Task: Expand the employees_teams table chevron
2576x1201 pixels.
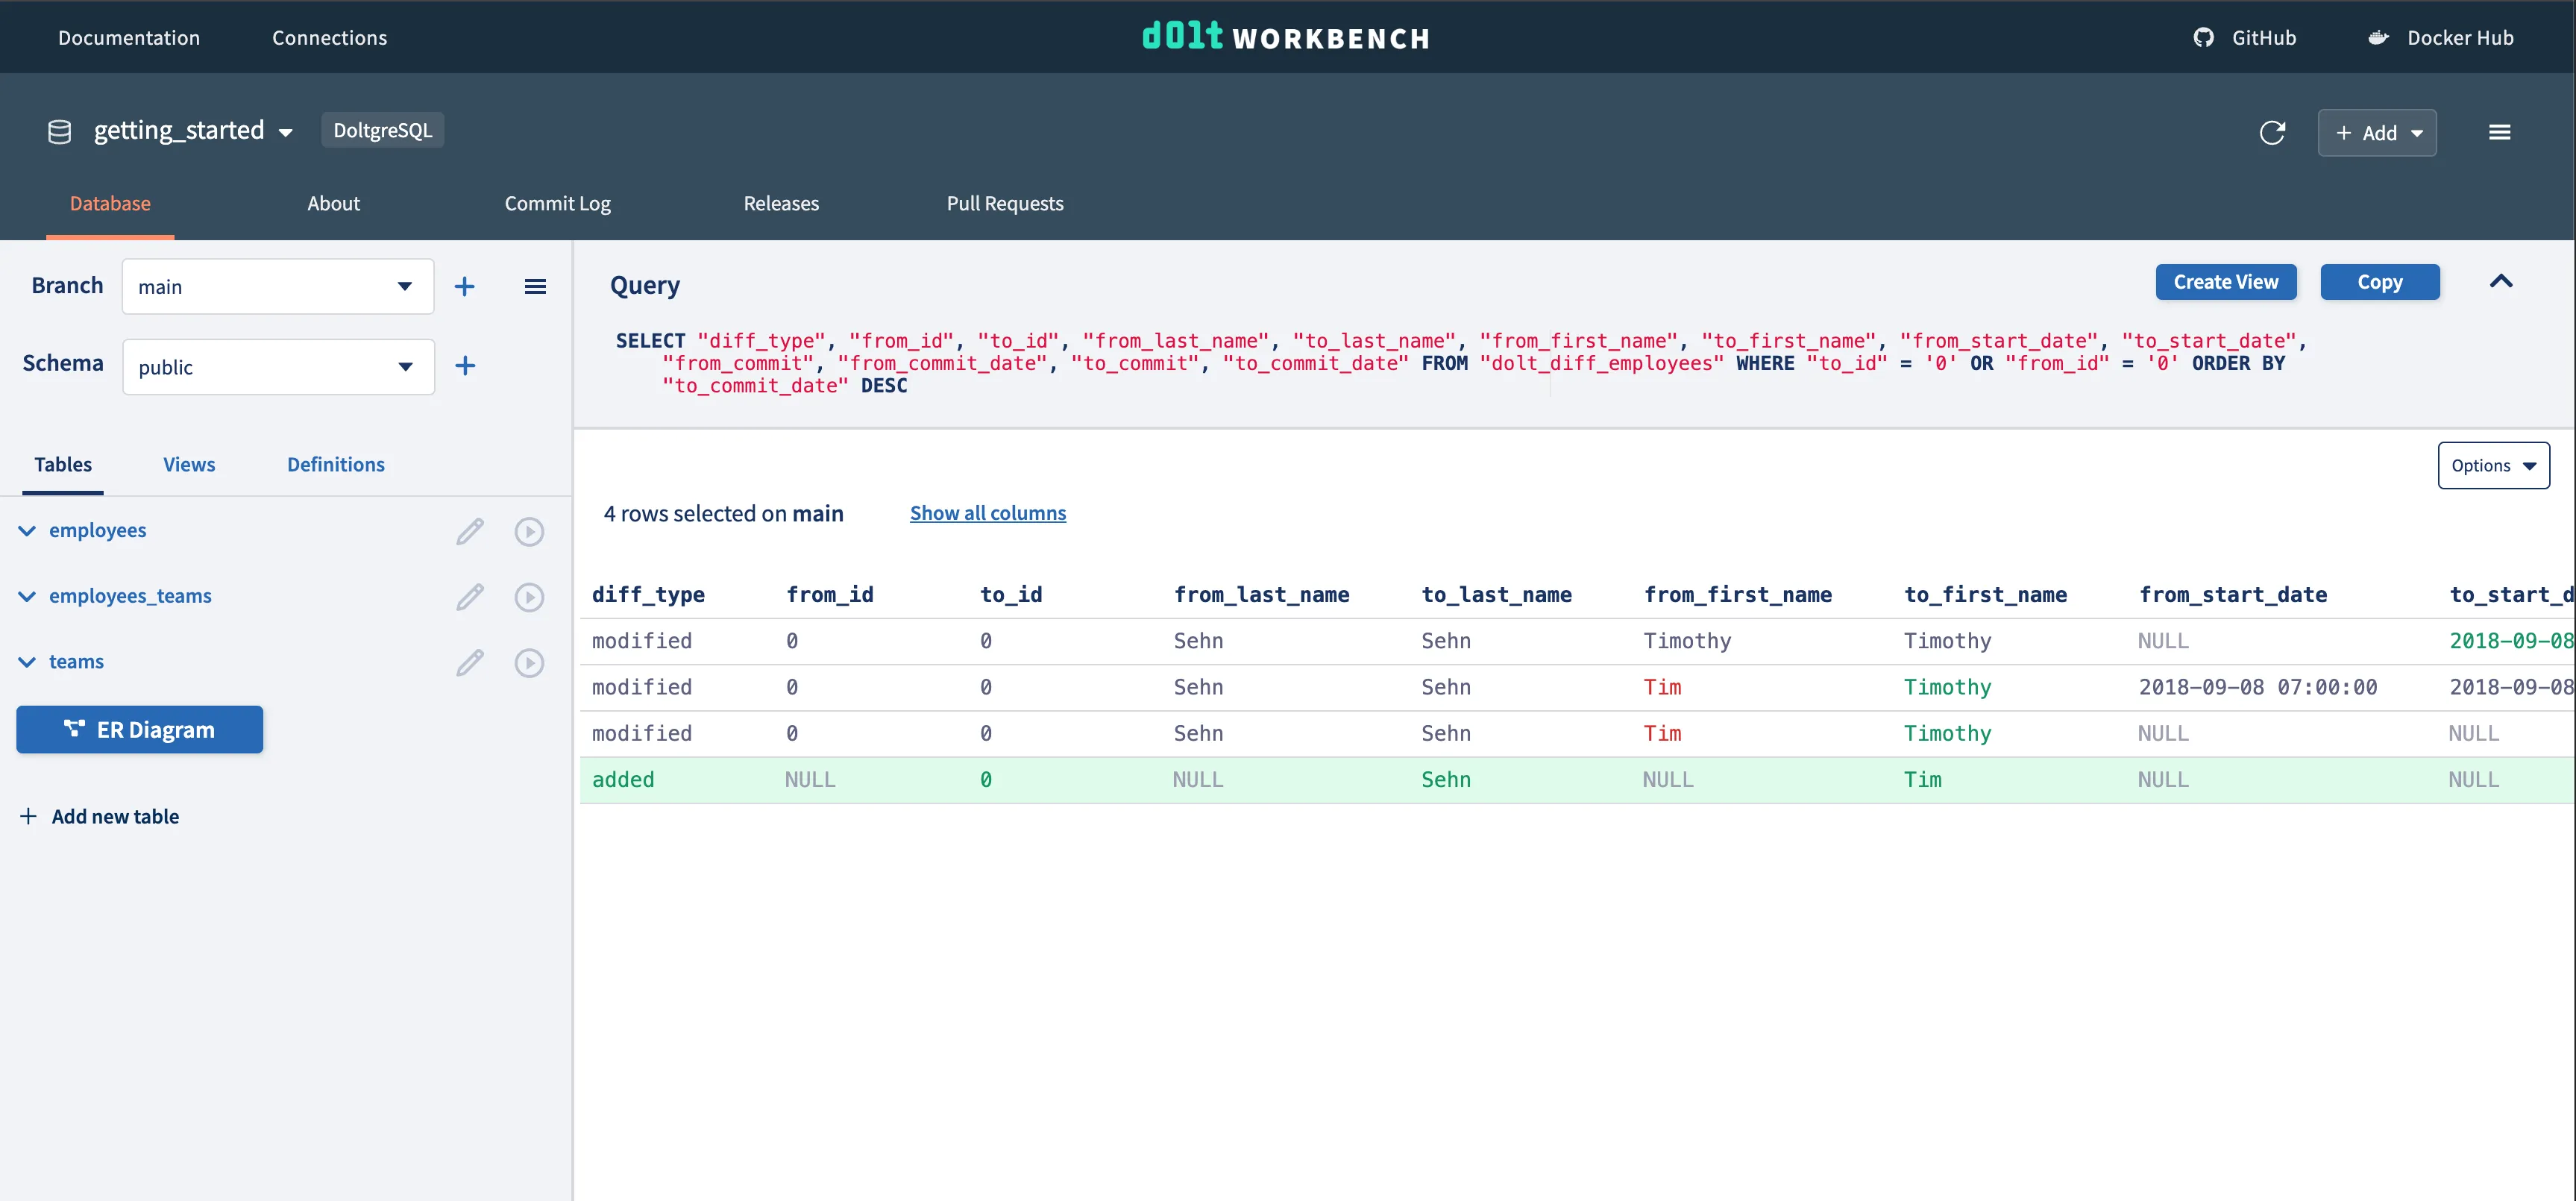Action: pyautogui.click(x=27, y=597)
